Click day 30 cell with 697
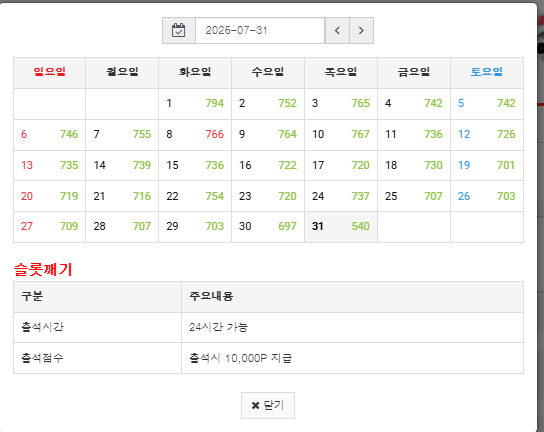The width and height of the screenshot is (544, 432). pos(268,227)
